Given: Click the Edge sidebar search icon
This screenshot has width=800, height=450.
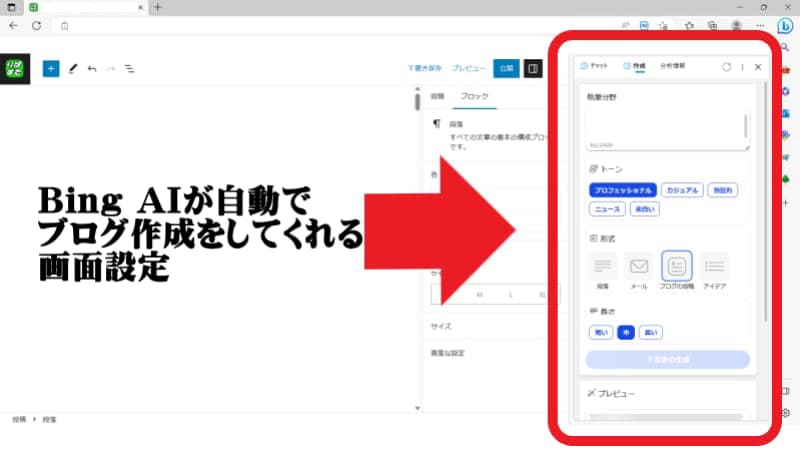Looking at the screenshot, I should click(x=785, y=47).
